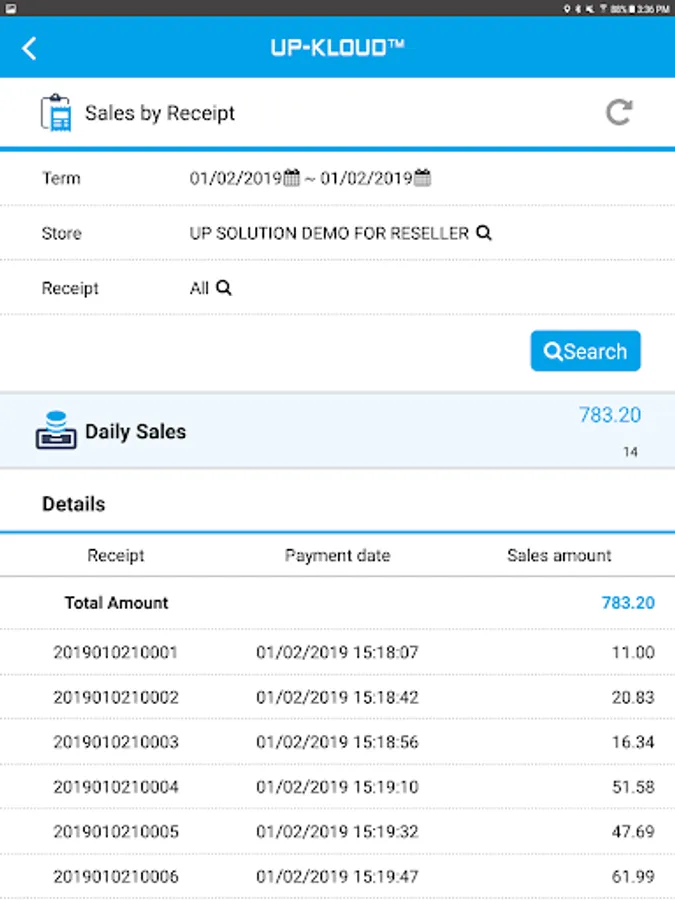This screenshot has height=900, width=675.
Task: Click the sales amount 47.69
Action: point(633,832)
